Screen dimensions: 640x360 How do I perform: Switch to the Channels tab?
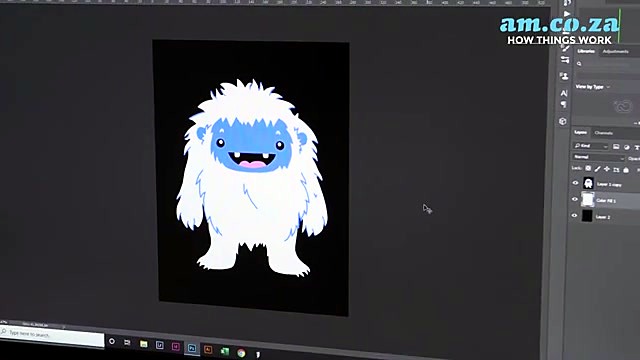[604, 133]
